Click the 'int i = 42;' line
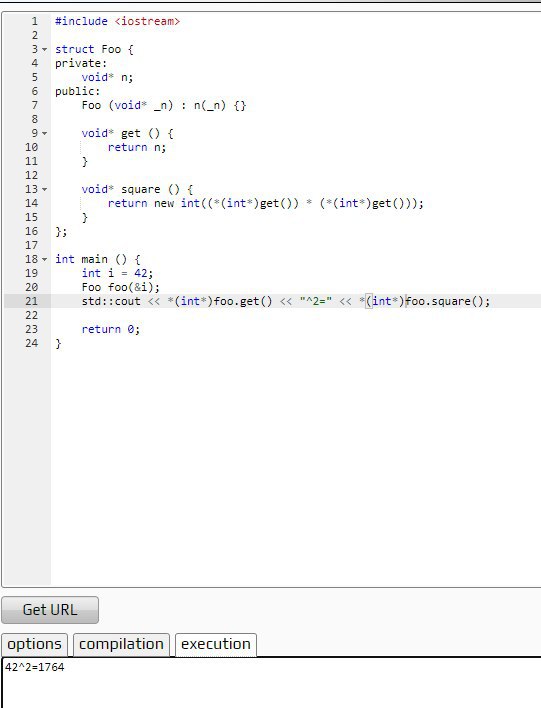 tap(117, 273)
